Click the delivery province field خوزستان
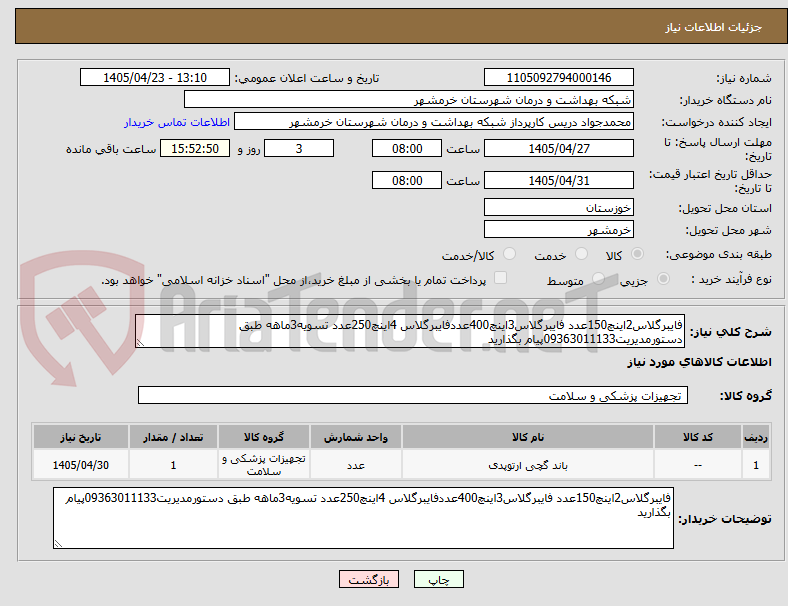788x606 pixels. click(x=558, y=207)
